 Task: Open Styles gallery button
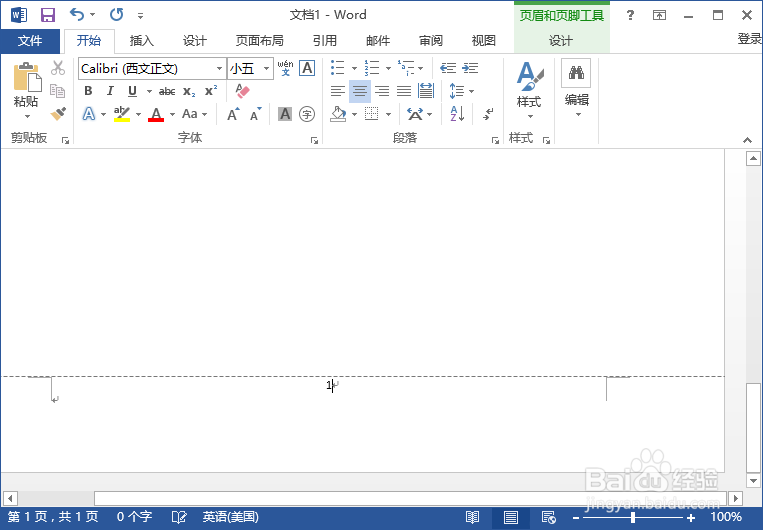coord(529,90)
